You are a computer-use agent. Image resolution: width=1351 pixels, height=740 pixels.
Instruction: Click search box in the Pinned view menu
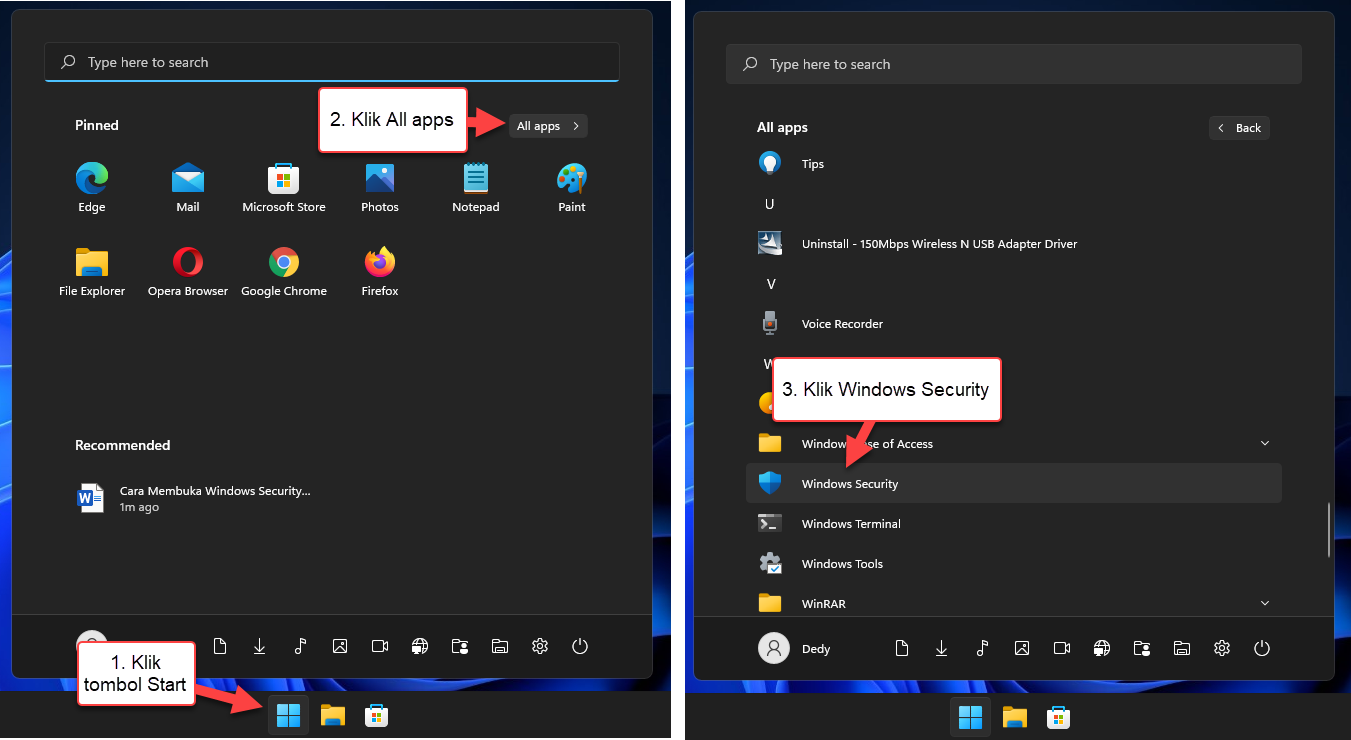[332, 62]
